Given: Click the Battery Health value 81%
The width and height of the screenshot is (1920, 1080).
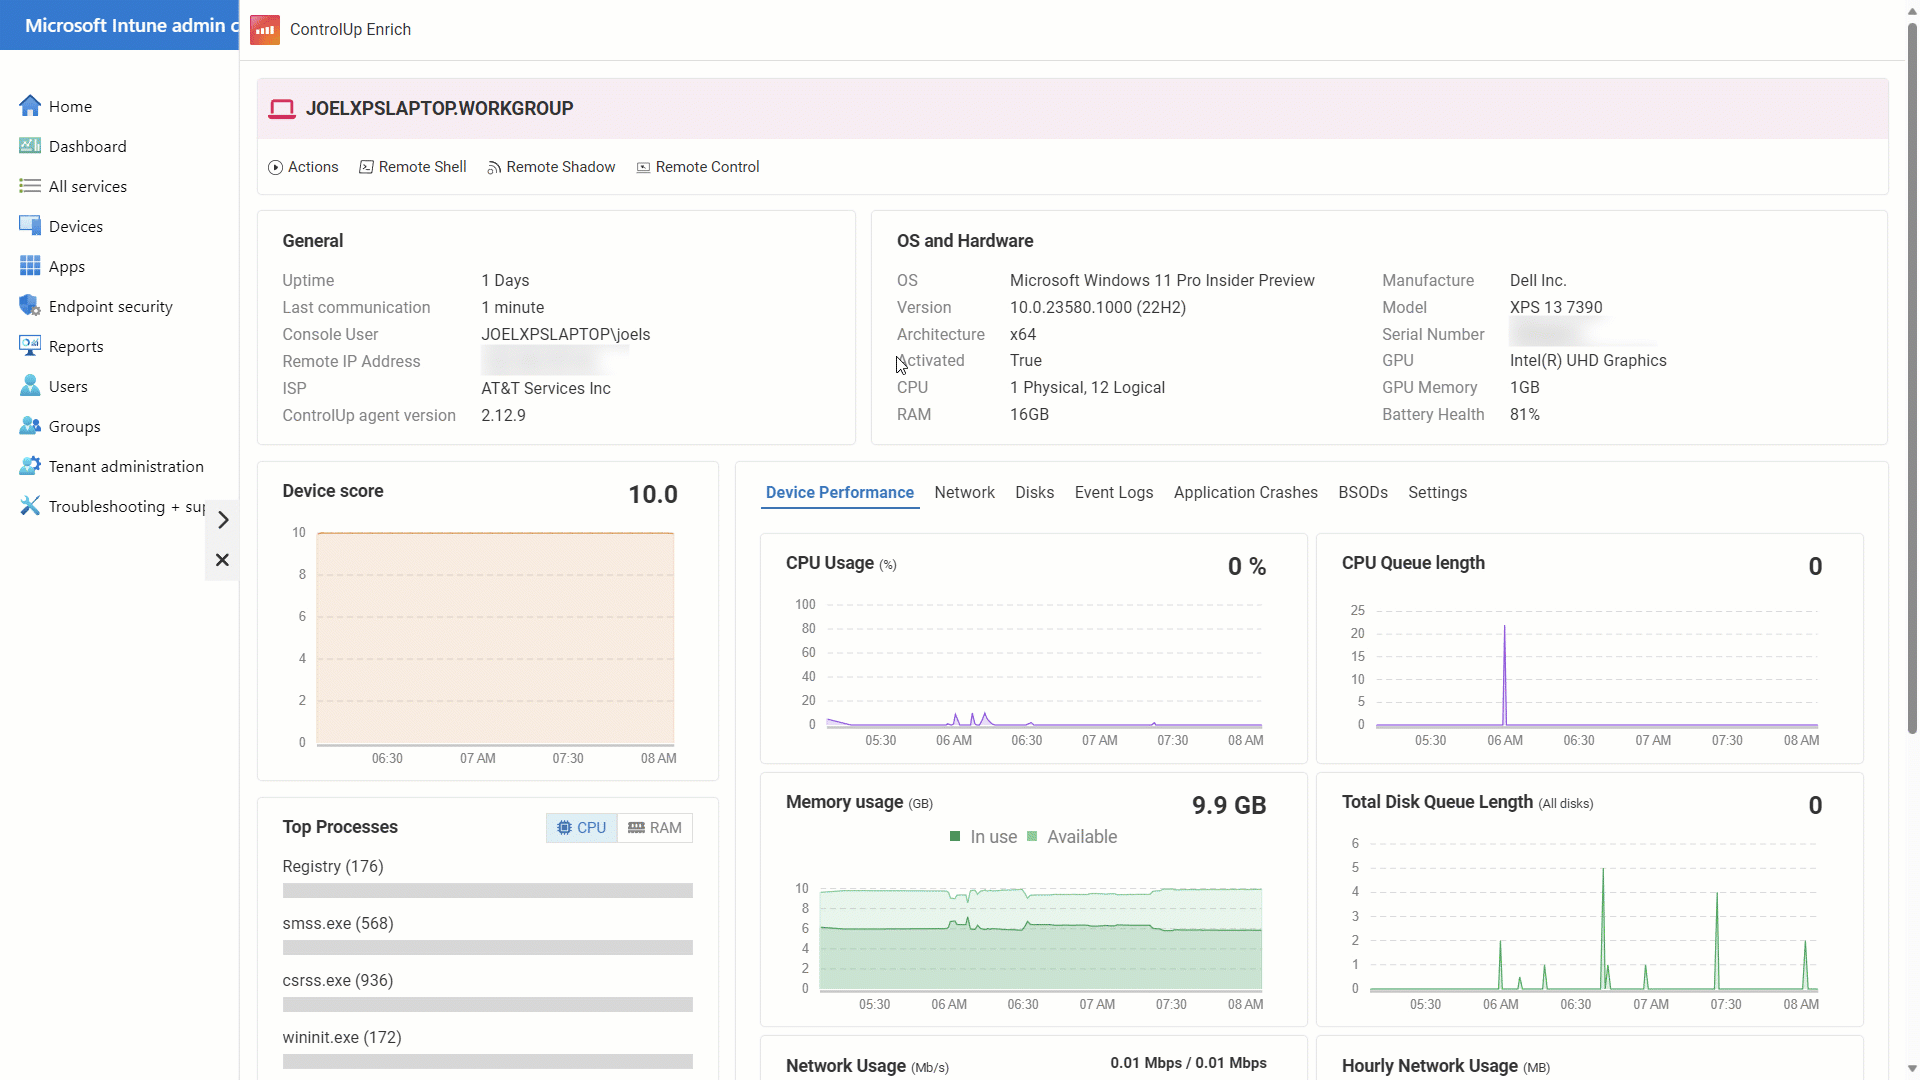Looking at the screenshot, I should tap(1525, 414).
